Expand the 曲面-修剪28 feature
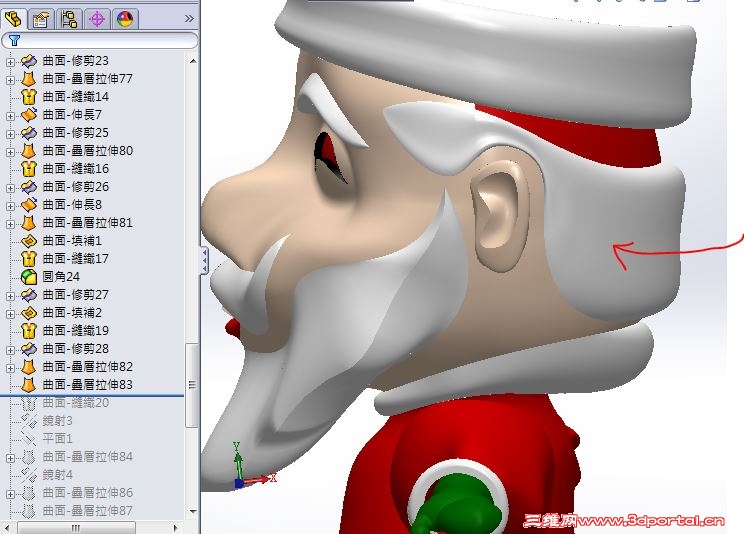This screenshot has width=744, height=534. pos(10,350)
